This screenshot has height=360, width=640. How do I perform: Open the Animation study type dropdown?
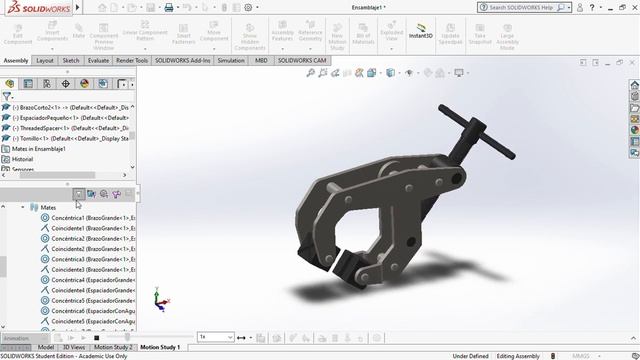coord(25,338)
